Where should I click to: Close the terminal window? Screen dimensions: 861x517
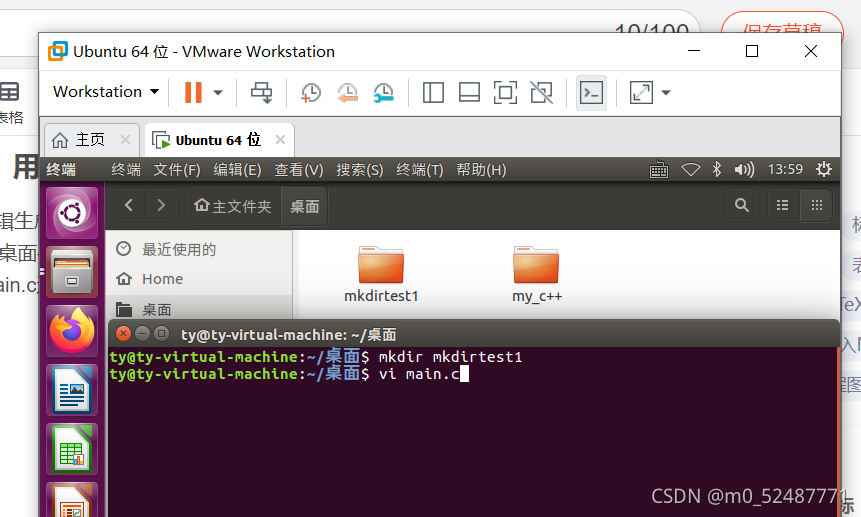click(124, 333)
